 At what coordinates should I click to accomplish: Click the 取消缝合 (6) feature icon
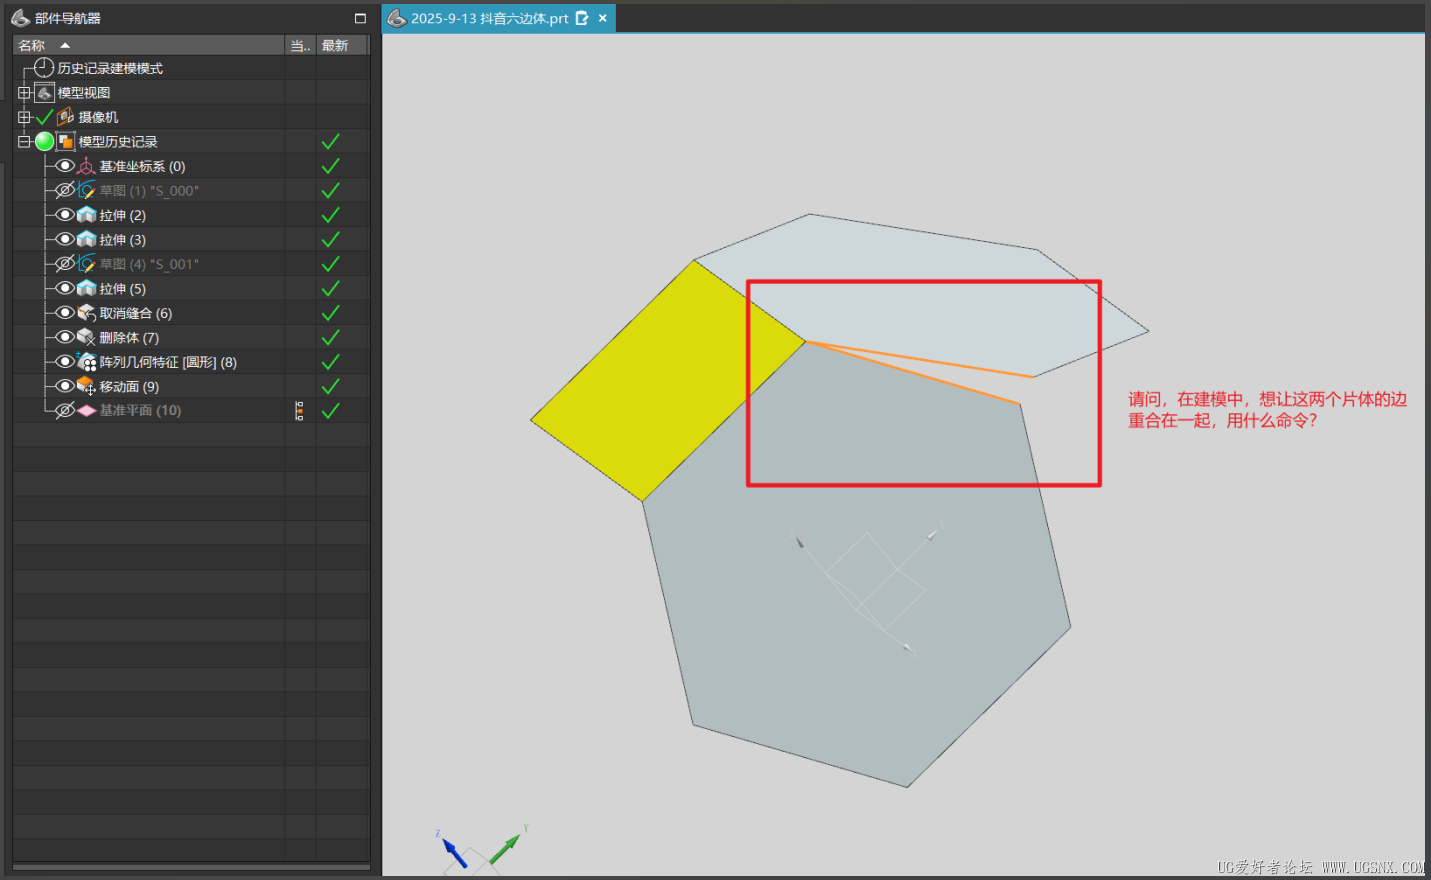[x=87, y=313]
